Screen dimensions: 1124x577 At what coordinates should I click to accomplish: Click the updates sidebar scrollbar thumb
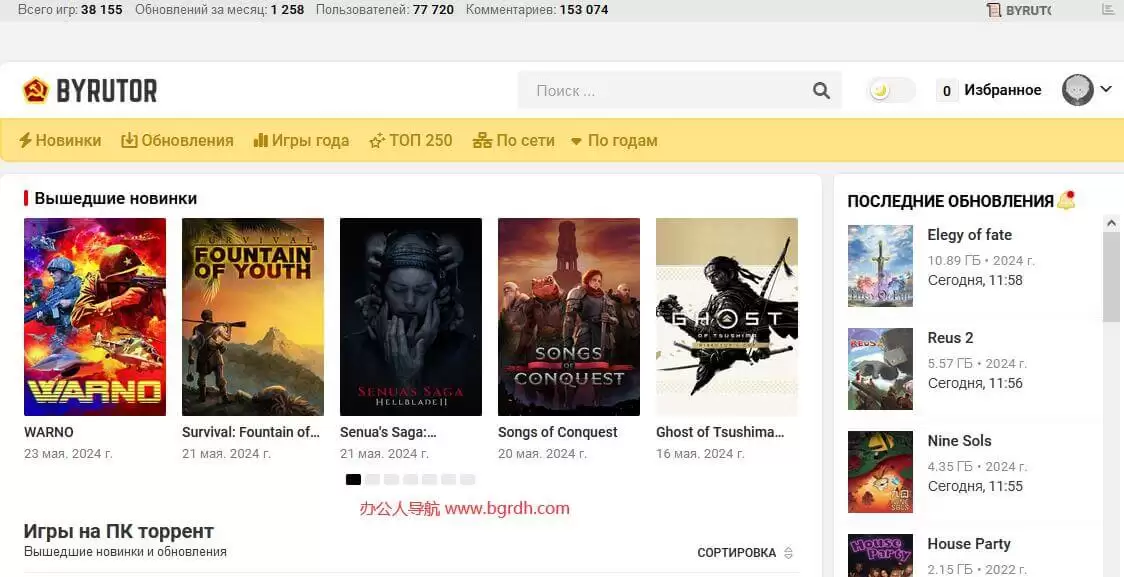coord(1111,277)
